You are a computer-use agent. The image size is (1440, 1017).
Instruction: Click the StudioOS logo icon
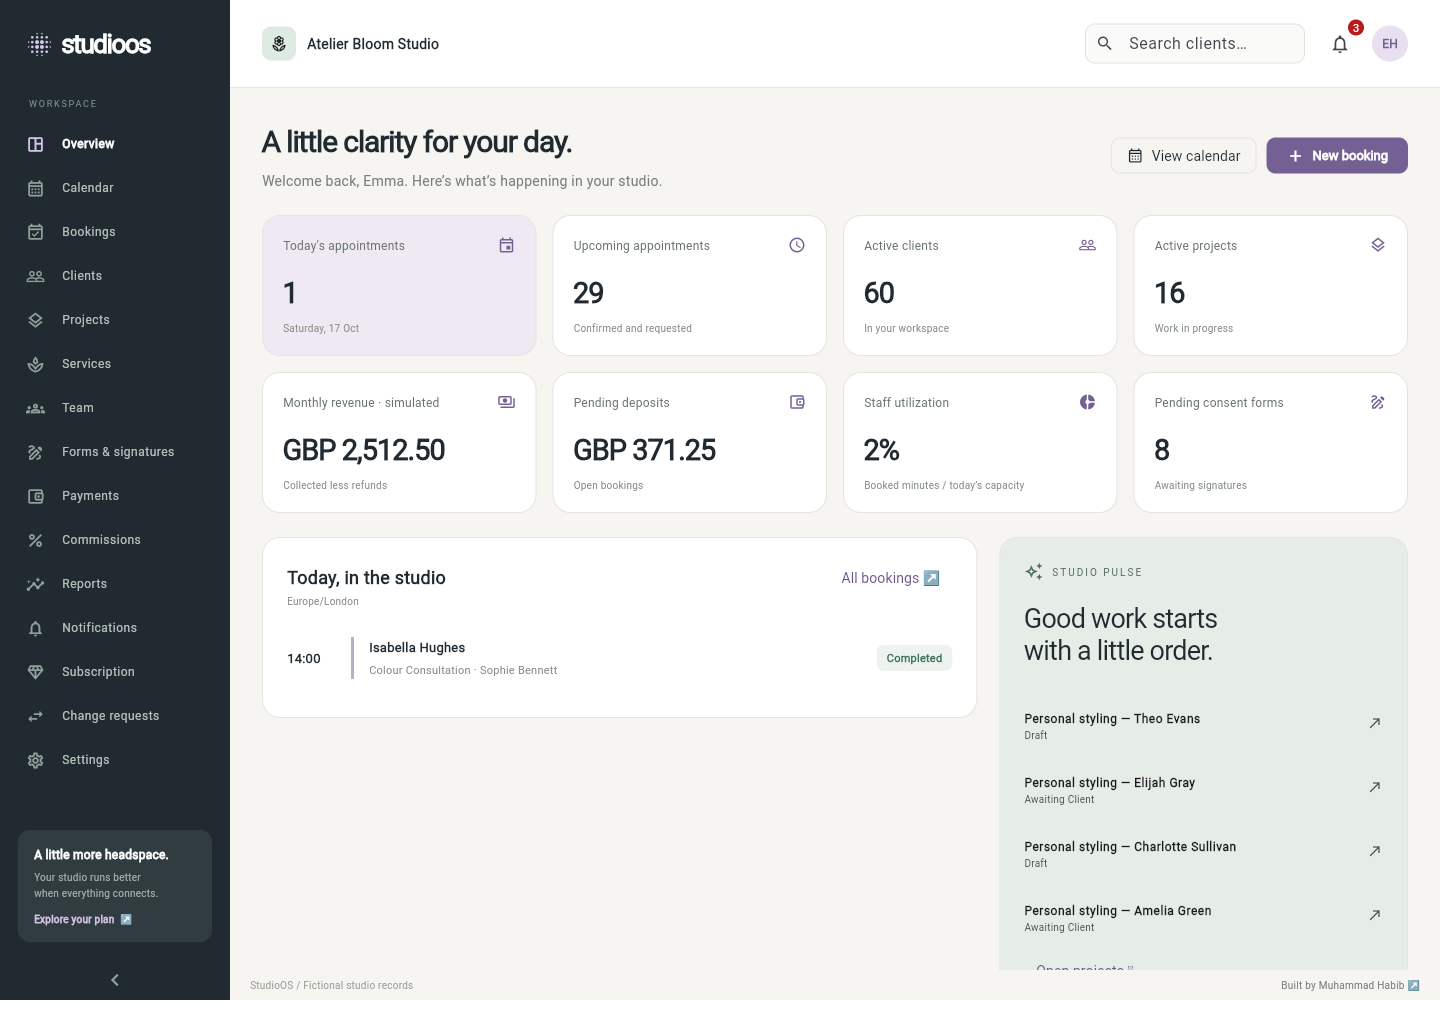(39, 44)
